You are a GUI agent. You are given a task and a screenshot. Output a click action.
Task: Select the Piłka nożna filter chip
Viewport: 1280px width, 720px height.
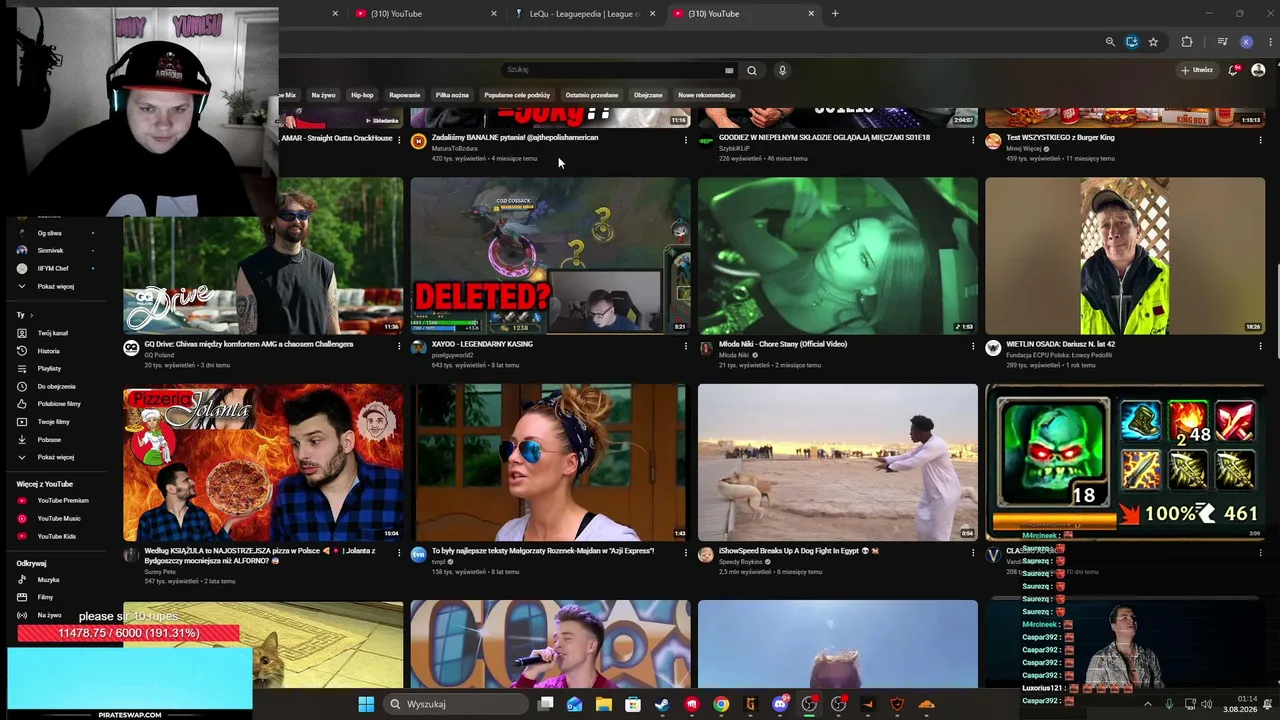(452, 95)
